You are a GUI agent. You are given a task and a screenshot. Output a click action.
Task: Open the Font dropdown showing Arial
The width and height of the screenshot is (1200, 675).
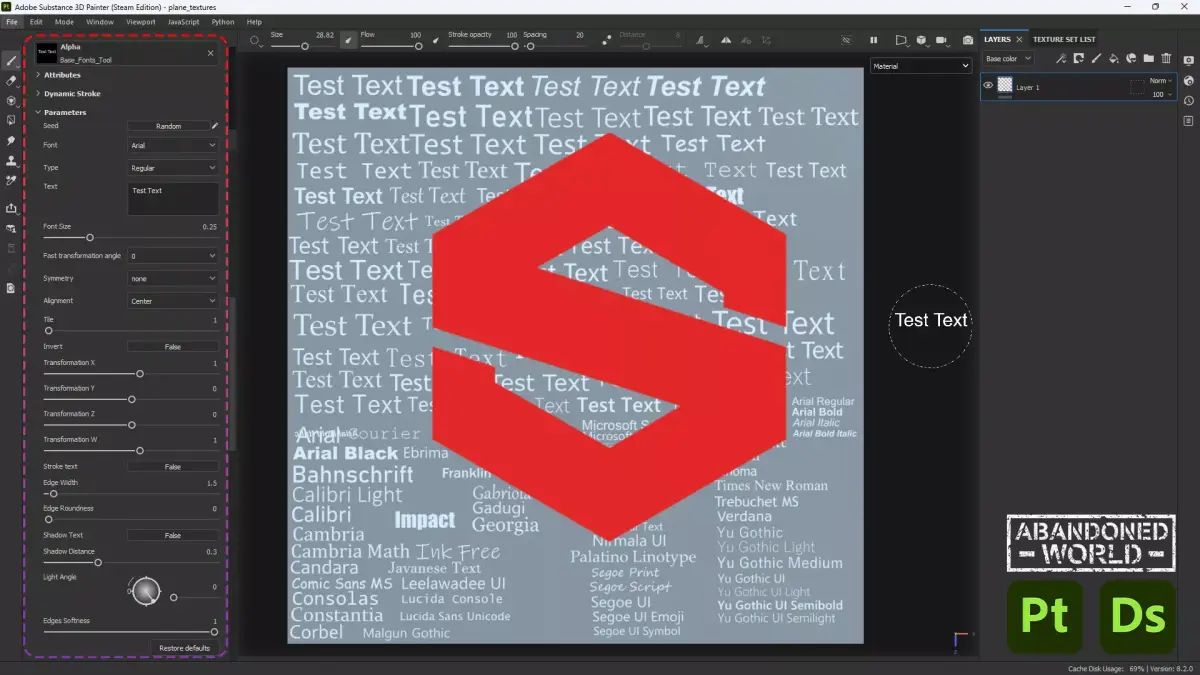click(172, 145)
